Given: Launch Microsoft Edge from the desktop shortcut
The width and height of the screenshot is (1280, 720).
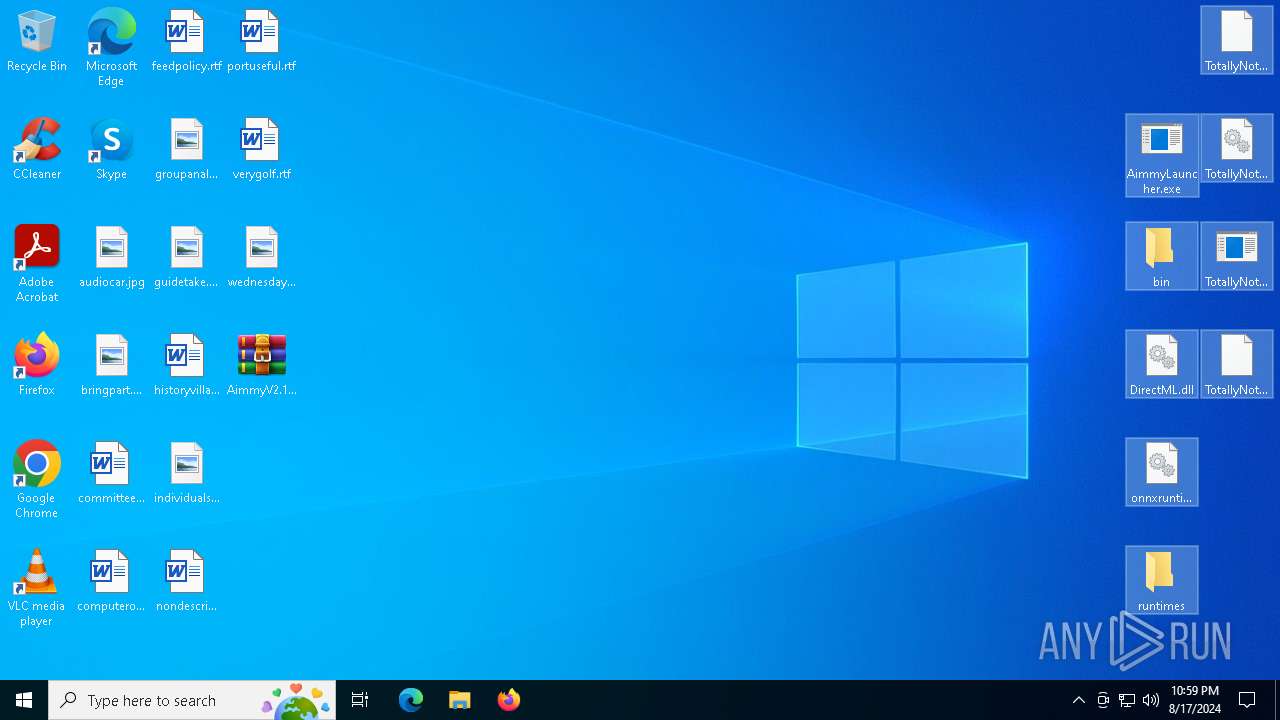Looking at the screenshot, I should (111, 48).
